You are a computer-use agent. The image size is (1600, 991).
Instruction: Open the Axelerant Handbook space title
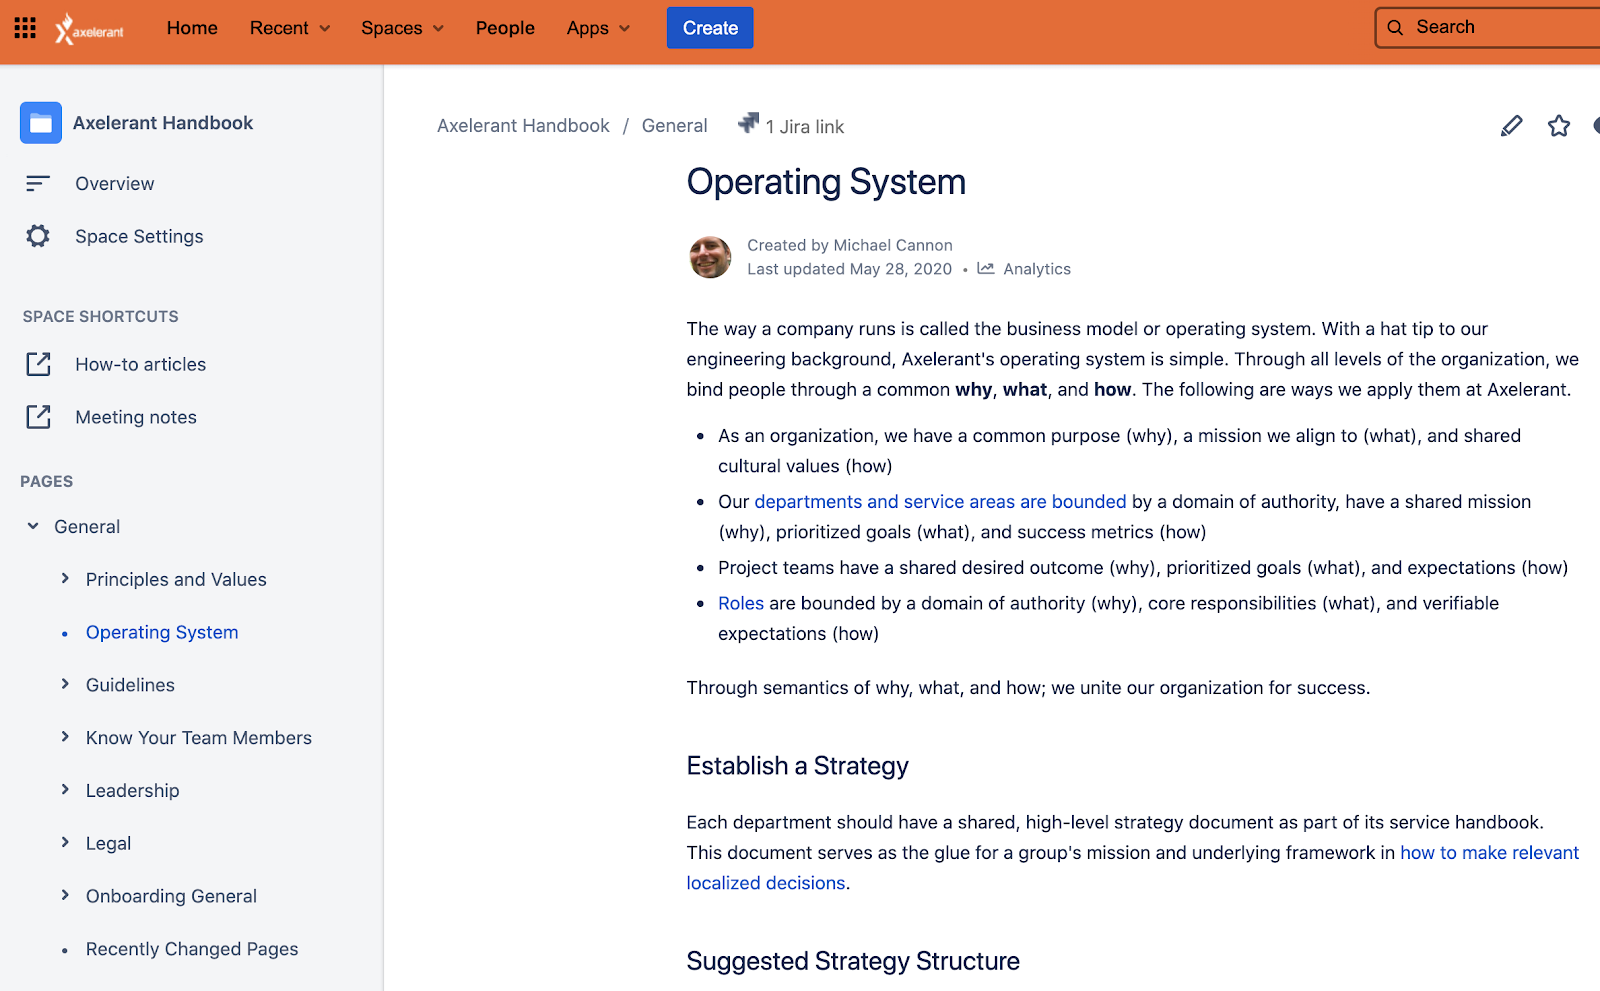pyautogui.click(x=163, y=123)
